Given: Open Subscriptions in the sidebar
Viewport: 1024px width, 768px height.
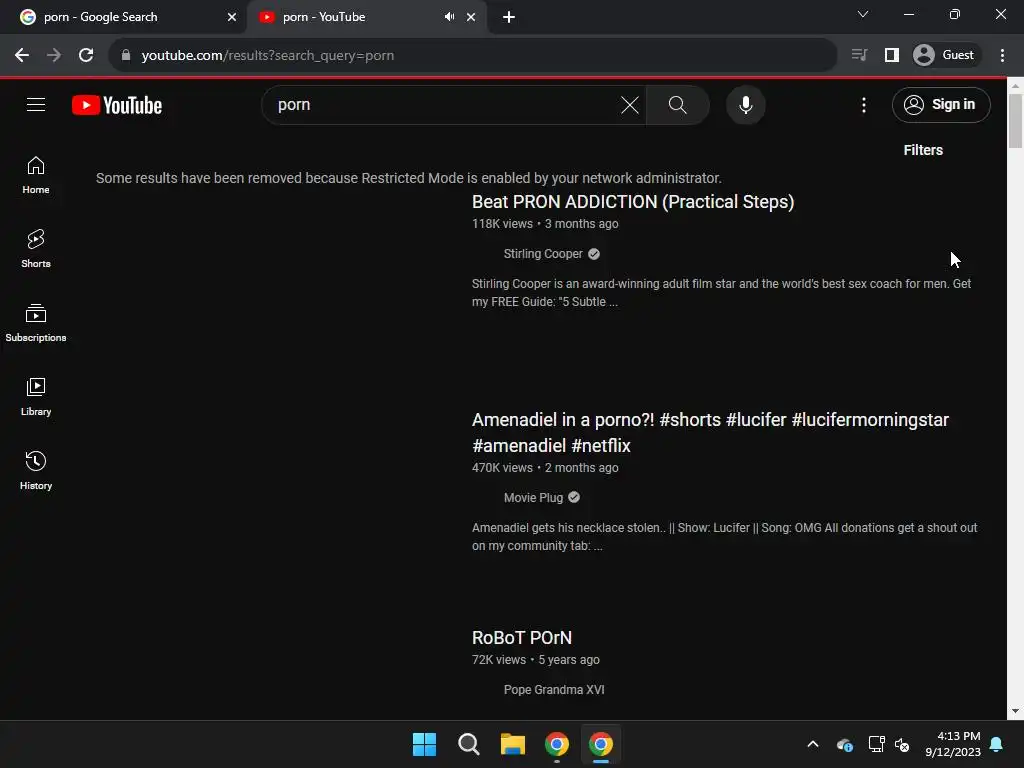Looking at the screenshot, I should [x=36, y=323].
